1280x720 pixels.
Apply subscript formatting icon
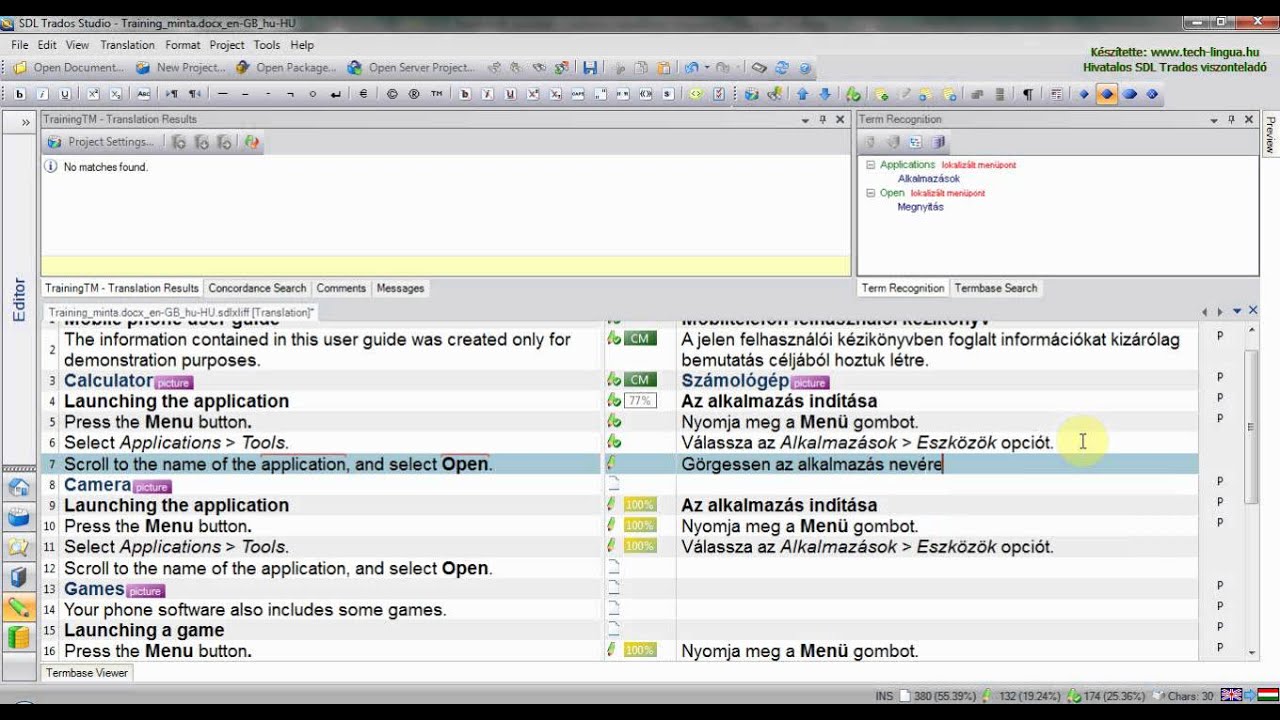[116, 94]
